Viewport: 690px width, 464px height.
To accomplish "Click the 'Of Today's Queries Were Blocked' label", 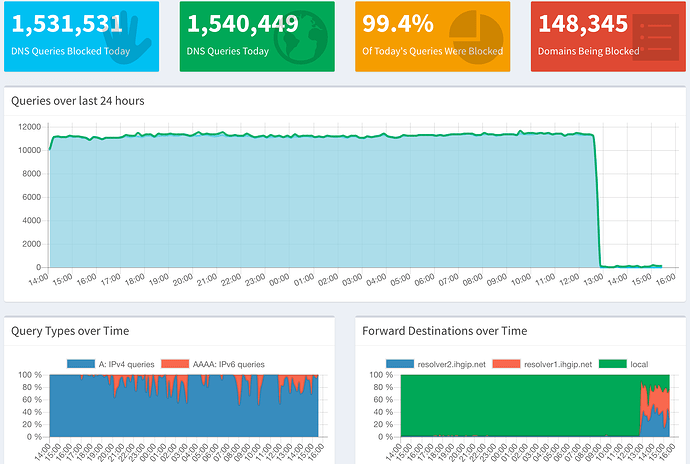I will click(x=432, y=51).
